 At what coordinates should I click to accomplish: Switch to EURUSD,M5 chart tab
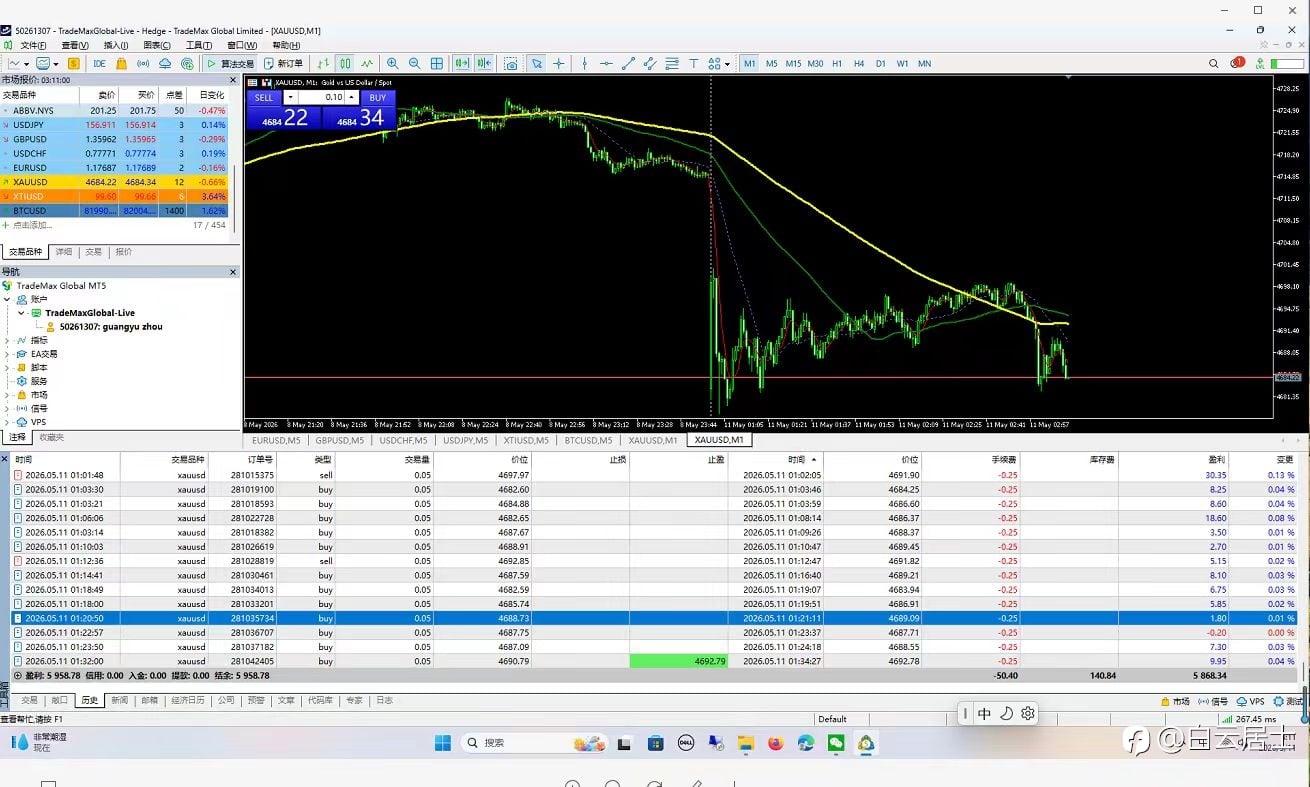click(x=276, y=440)
